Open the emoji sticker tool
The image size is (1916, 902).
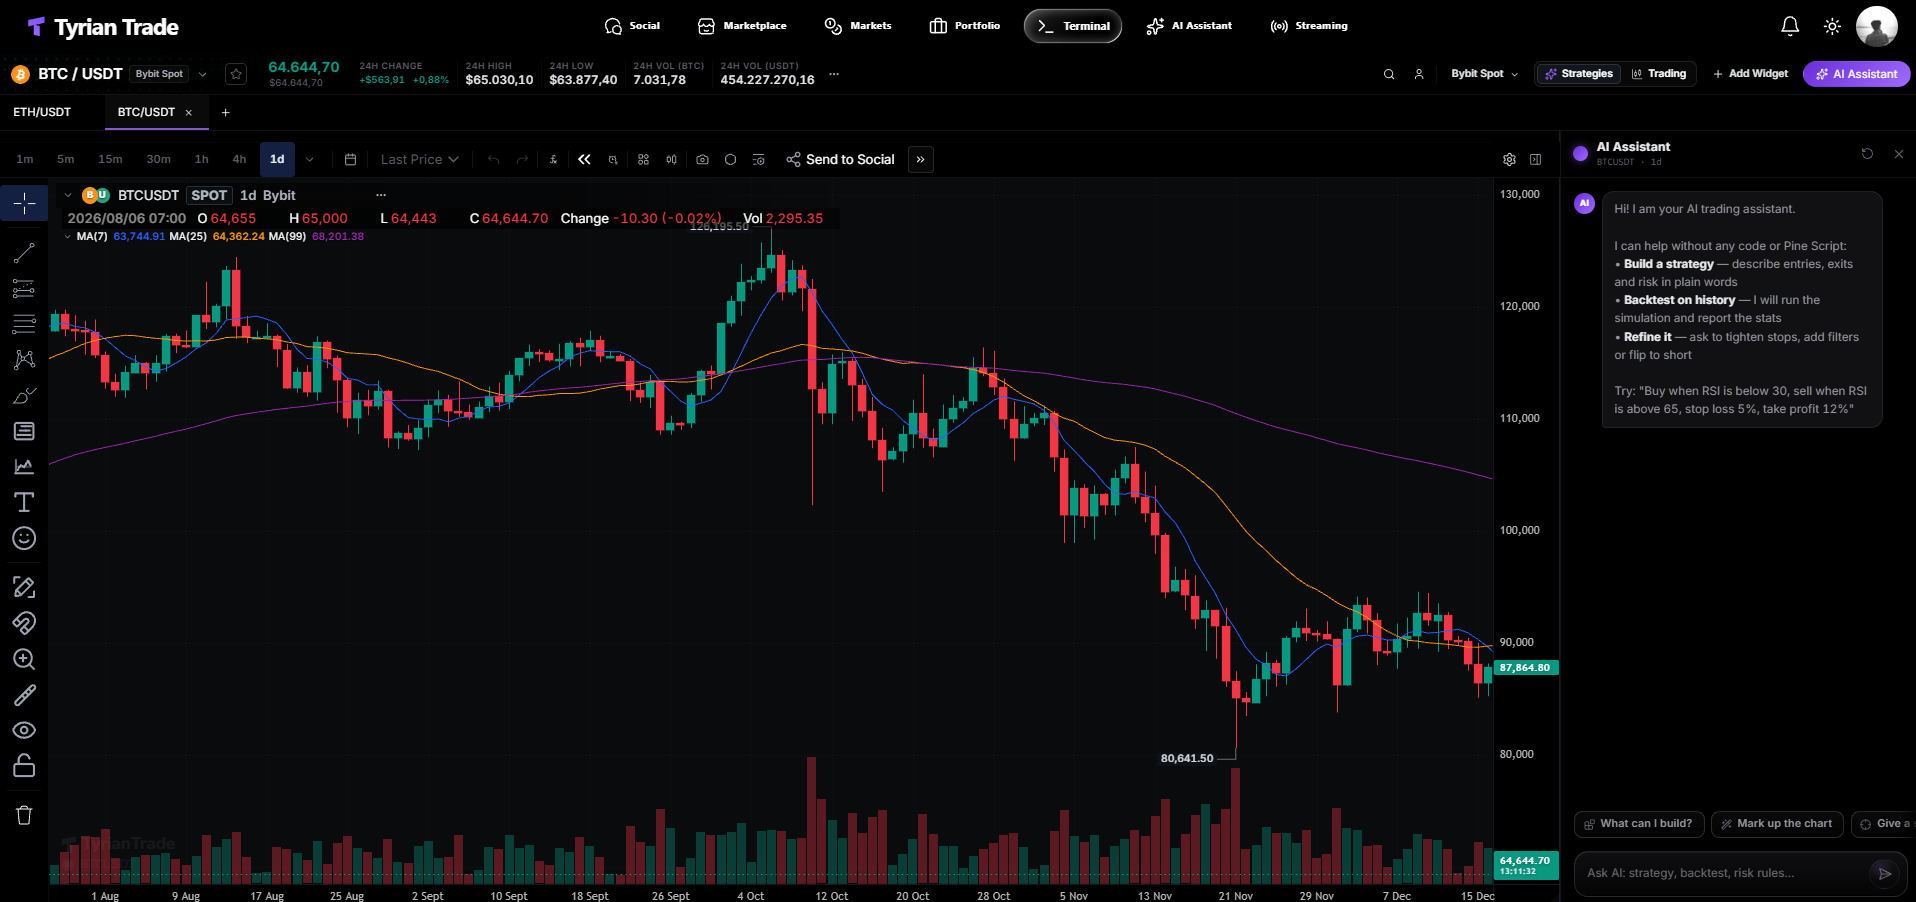pyautogui.click(x=24, y=538)
